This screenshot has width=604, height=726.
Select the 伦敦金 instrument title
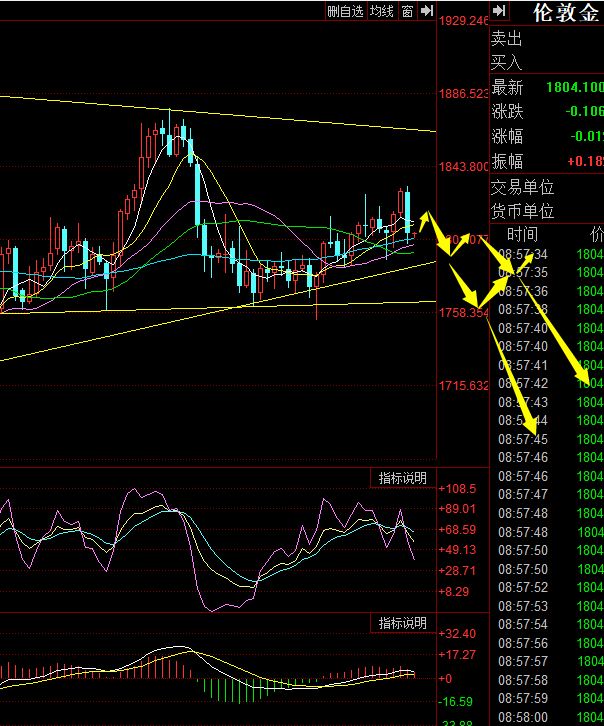(566, 13)
